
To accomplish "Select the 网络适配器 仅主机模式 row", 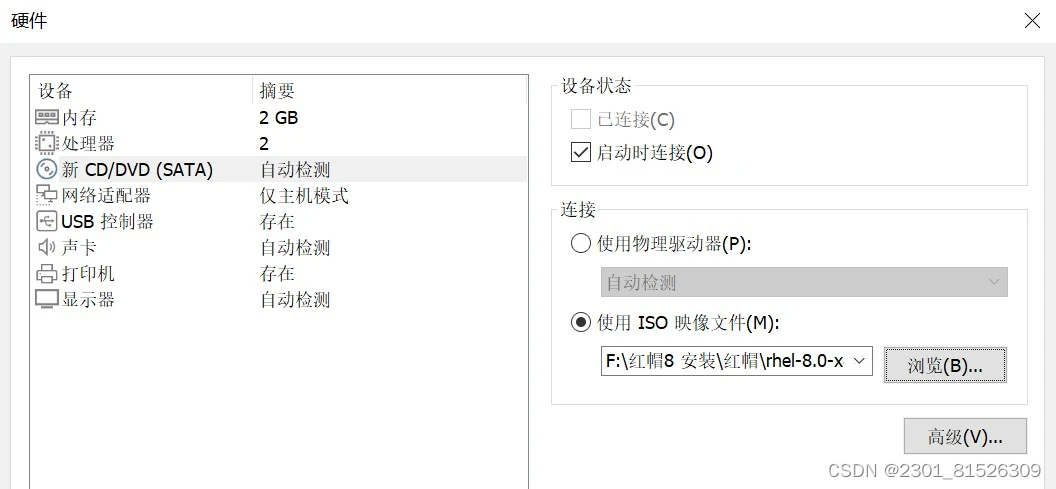I will pos(279,195).
